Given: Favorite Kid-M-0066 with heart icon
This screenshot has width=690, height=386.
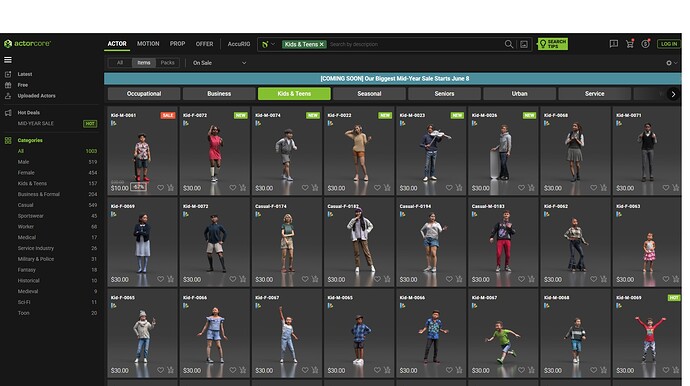Looking at the screenshot, I should coord(449,370).
